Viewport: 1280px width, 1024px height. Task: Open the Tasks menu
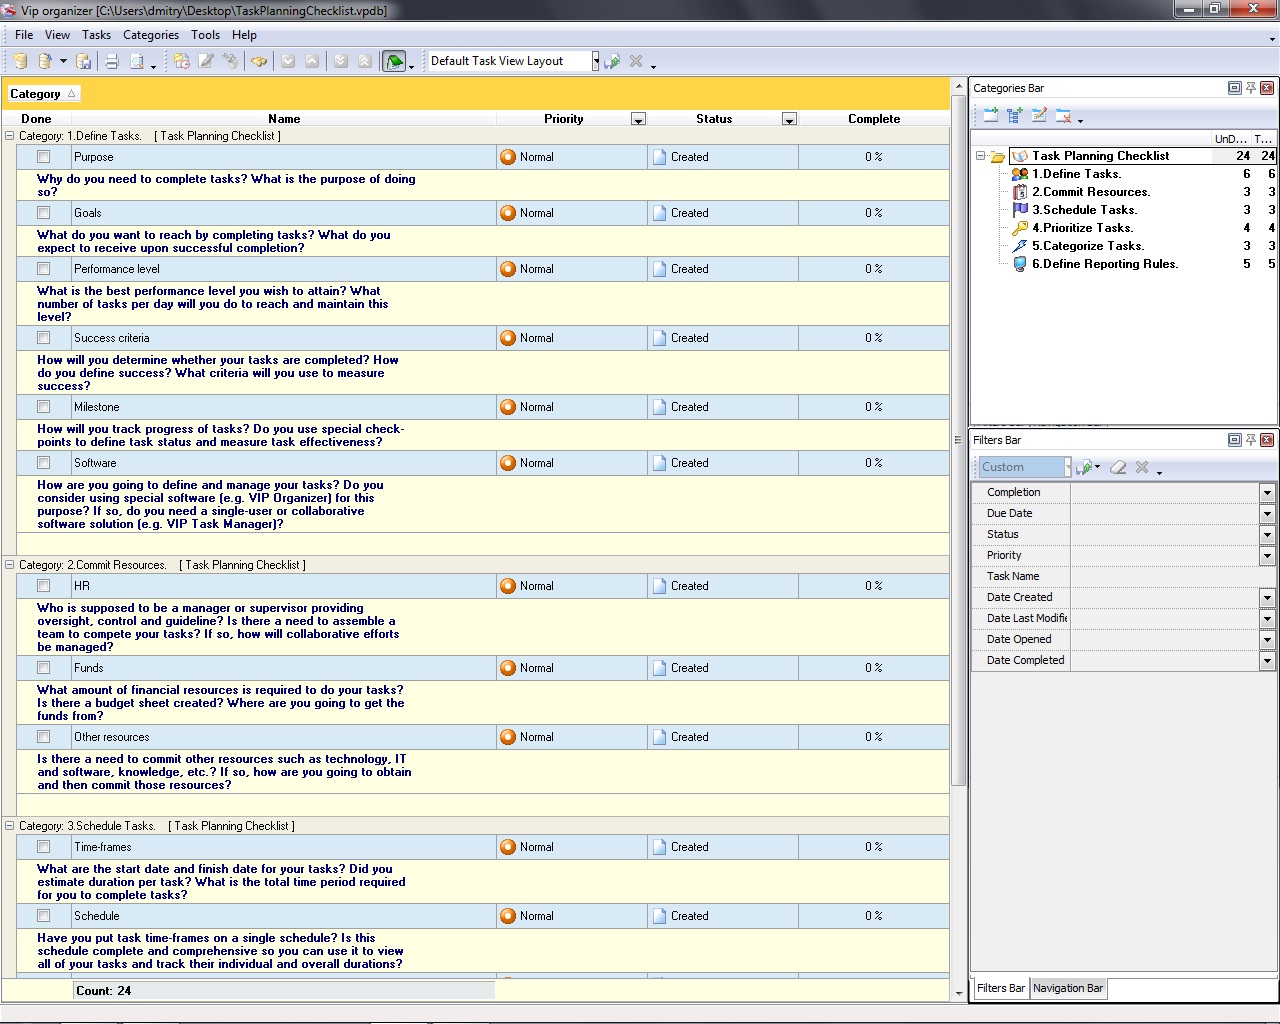[96, 34]
